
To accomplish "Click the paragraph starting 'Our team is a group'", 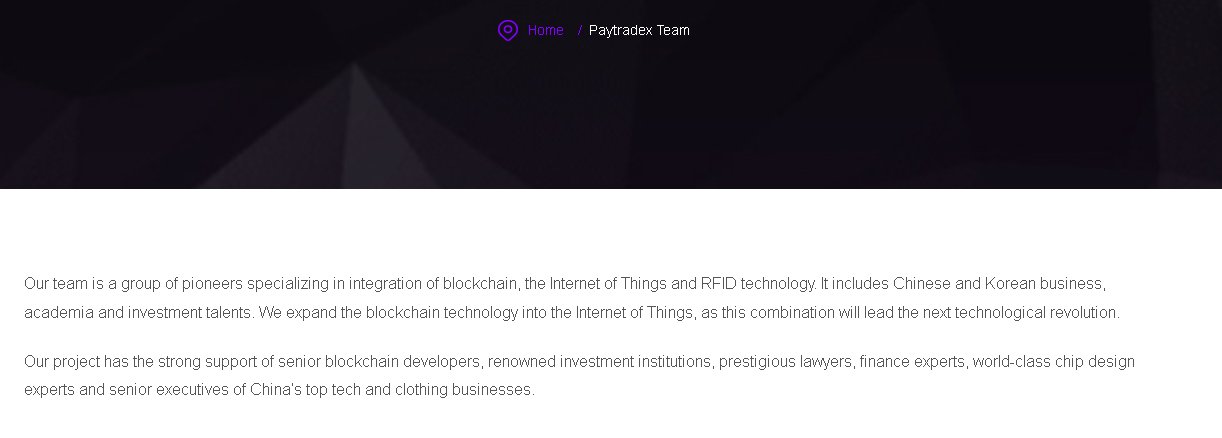I will [x=572, y=297].
